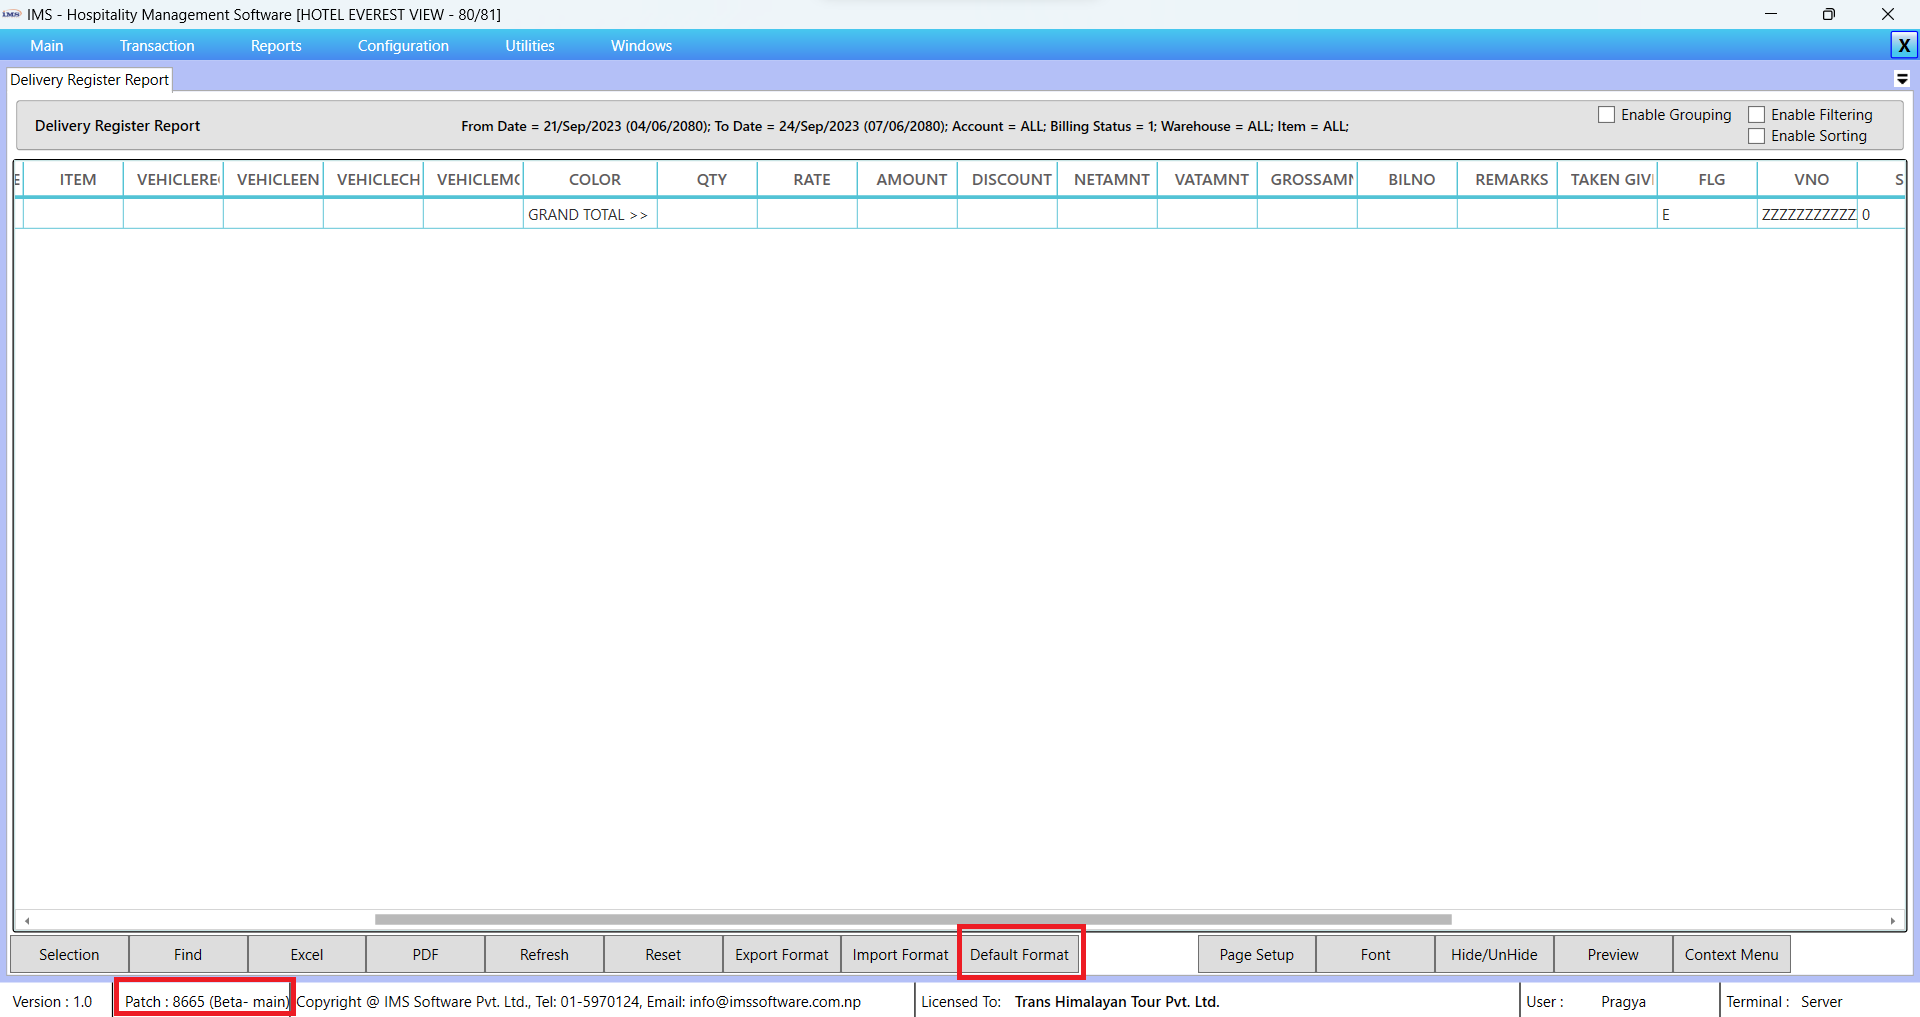Open the Reports menu
The image size is (1920, 1017).
[276, 45]
